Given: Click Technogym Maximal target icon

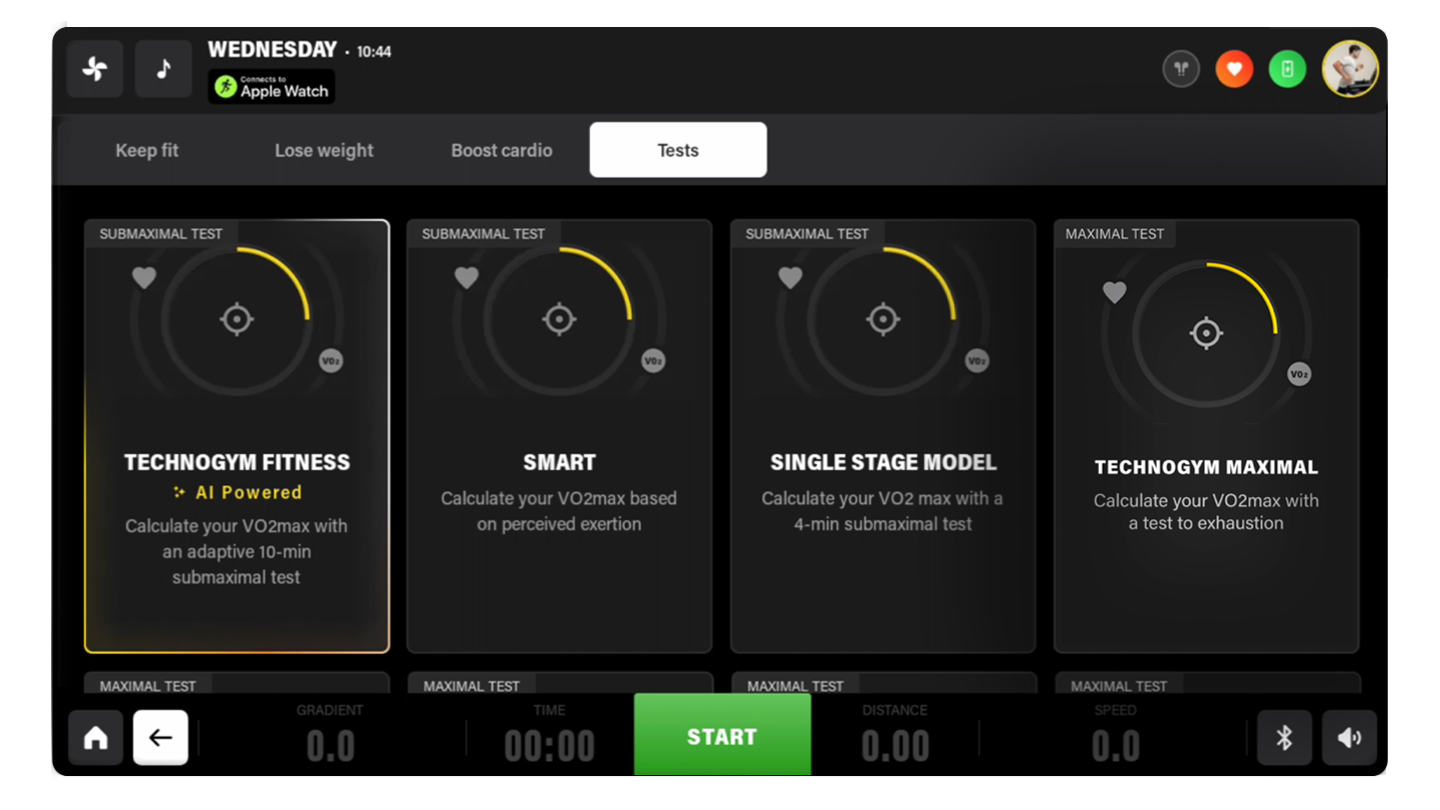Looking at the screenshot, I should click(x=1206, y=333).
